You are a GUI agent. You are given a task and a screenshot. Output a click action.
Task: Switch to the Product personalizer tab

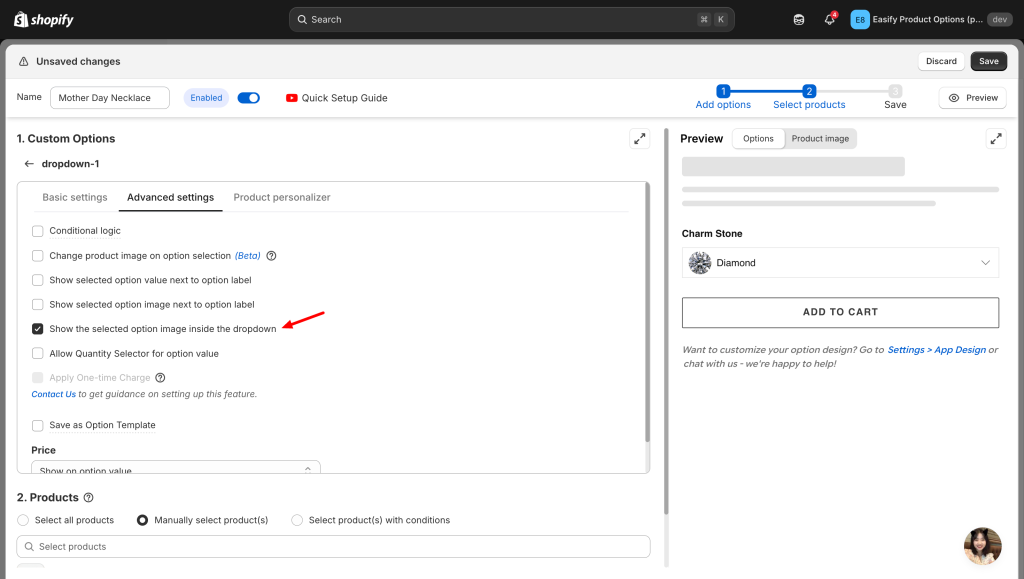pyautogui.click(x=282, y=198)
